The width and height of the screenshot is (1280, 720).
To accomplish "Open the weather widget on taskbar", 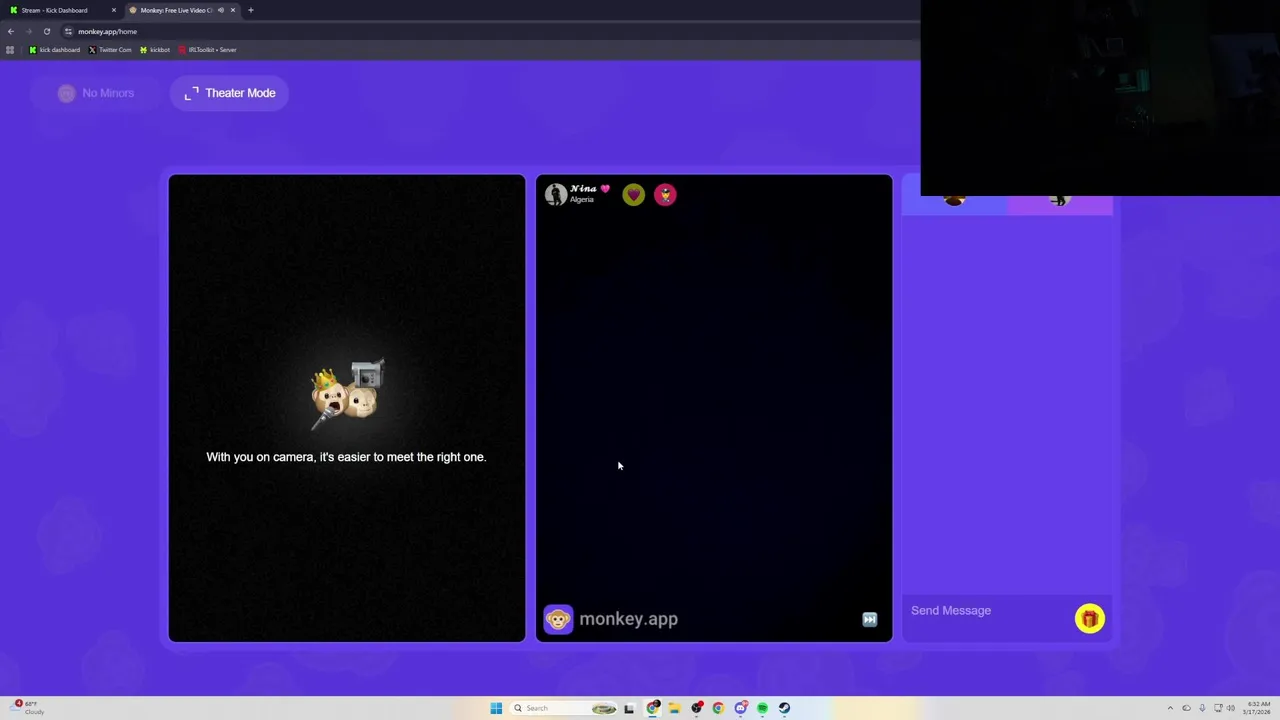I will pos(28,708).
